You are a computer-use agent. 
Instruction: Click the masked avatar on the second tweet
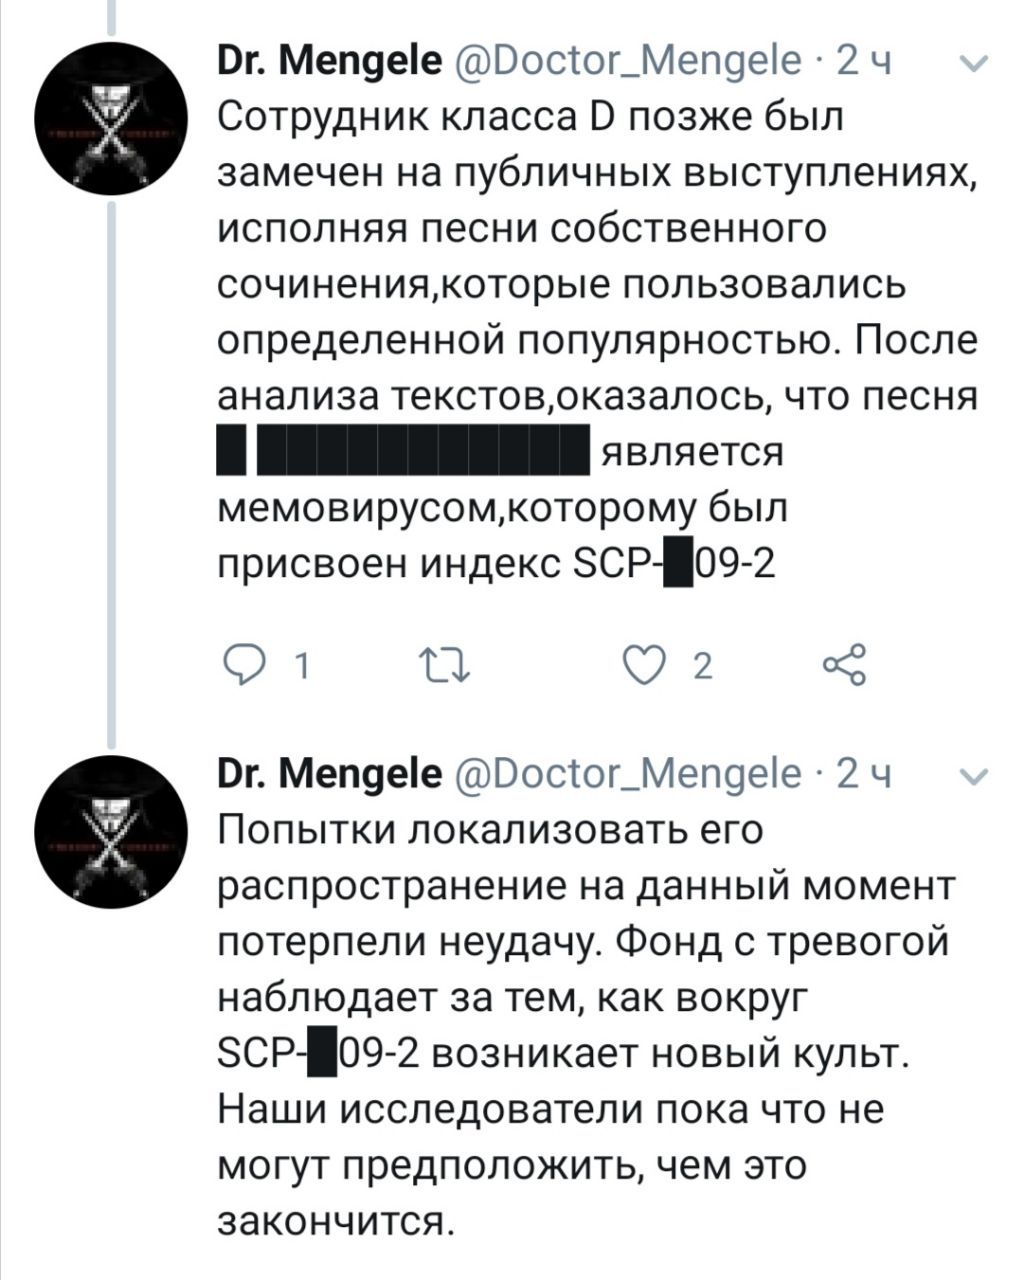111,832
